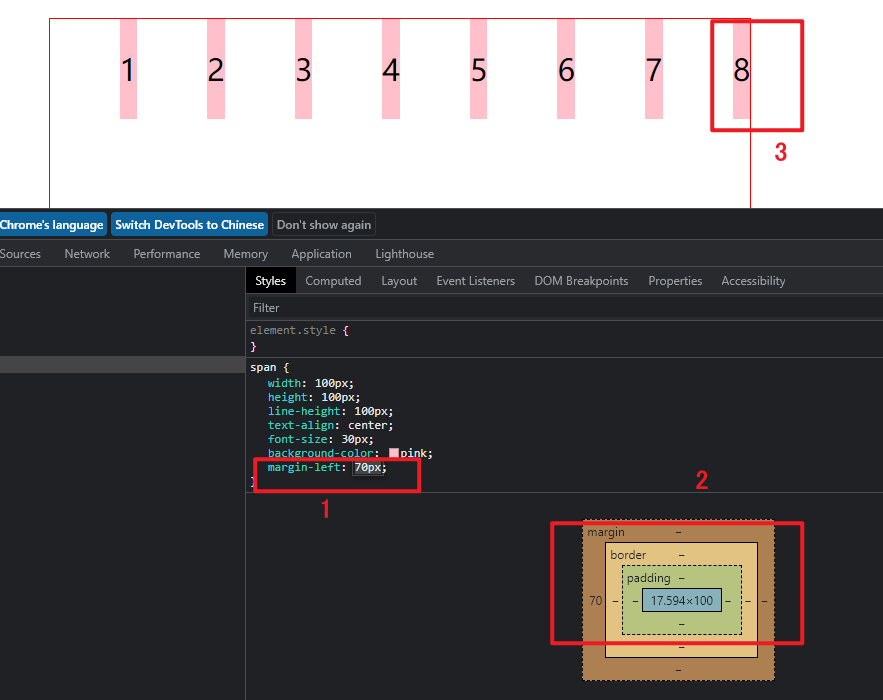Open the Sources panel tab
883x700 pixels.
[x=20, y=254]
